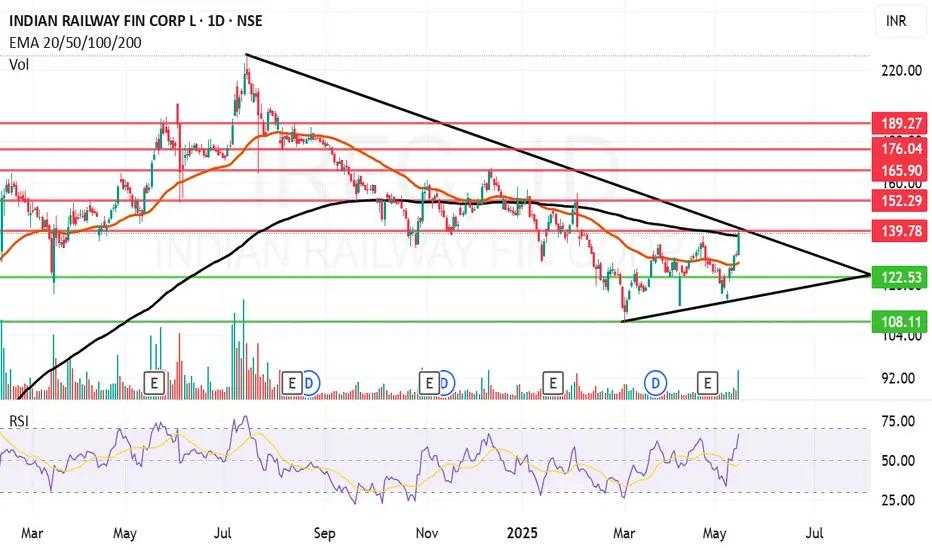Click the D dividend marker next to August earnings
The image size is (932, 550).
point(311,384)
